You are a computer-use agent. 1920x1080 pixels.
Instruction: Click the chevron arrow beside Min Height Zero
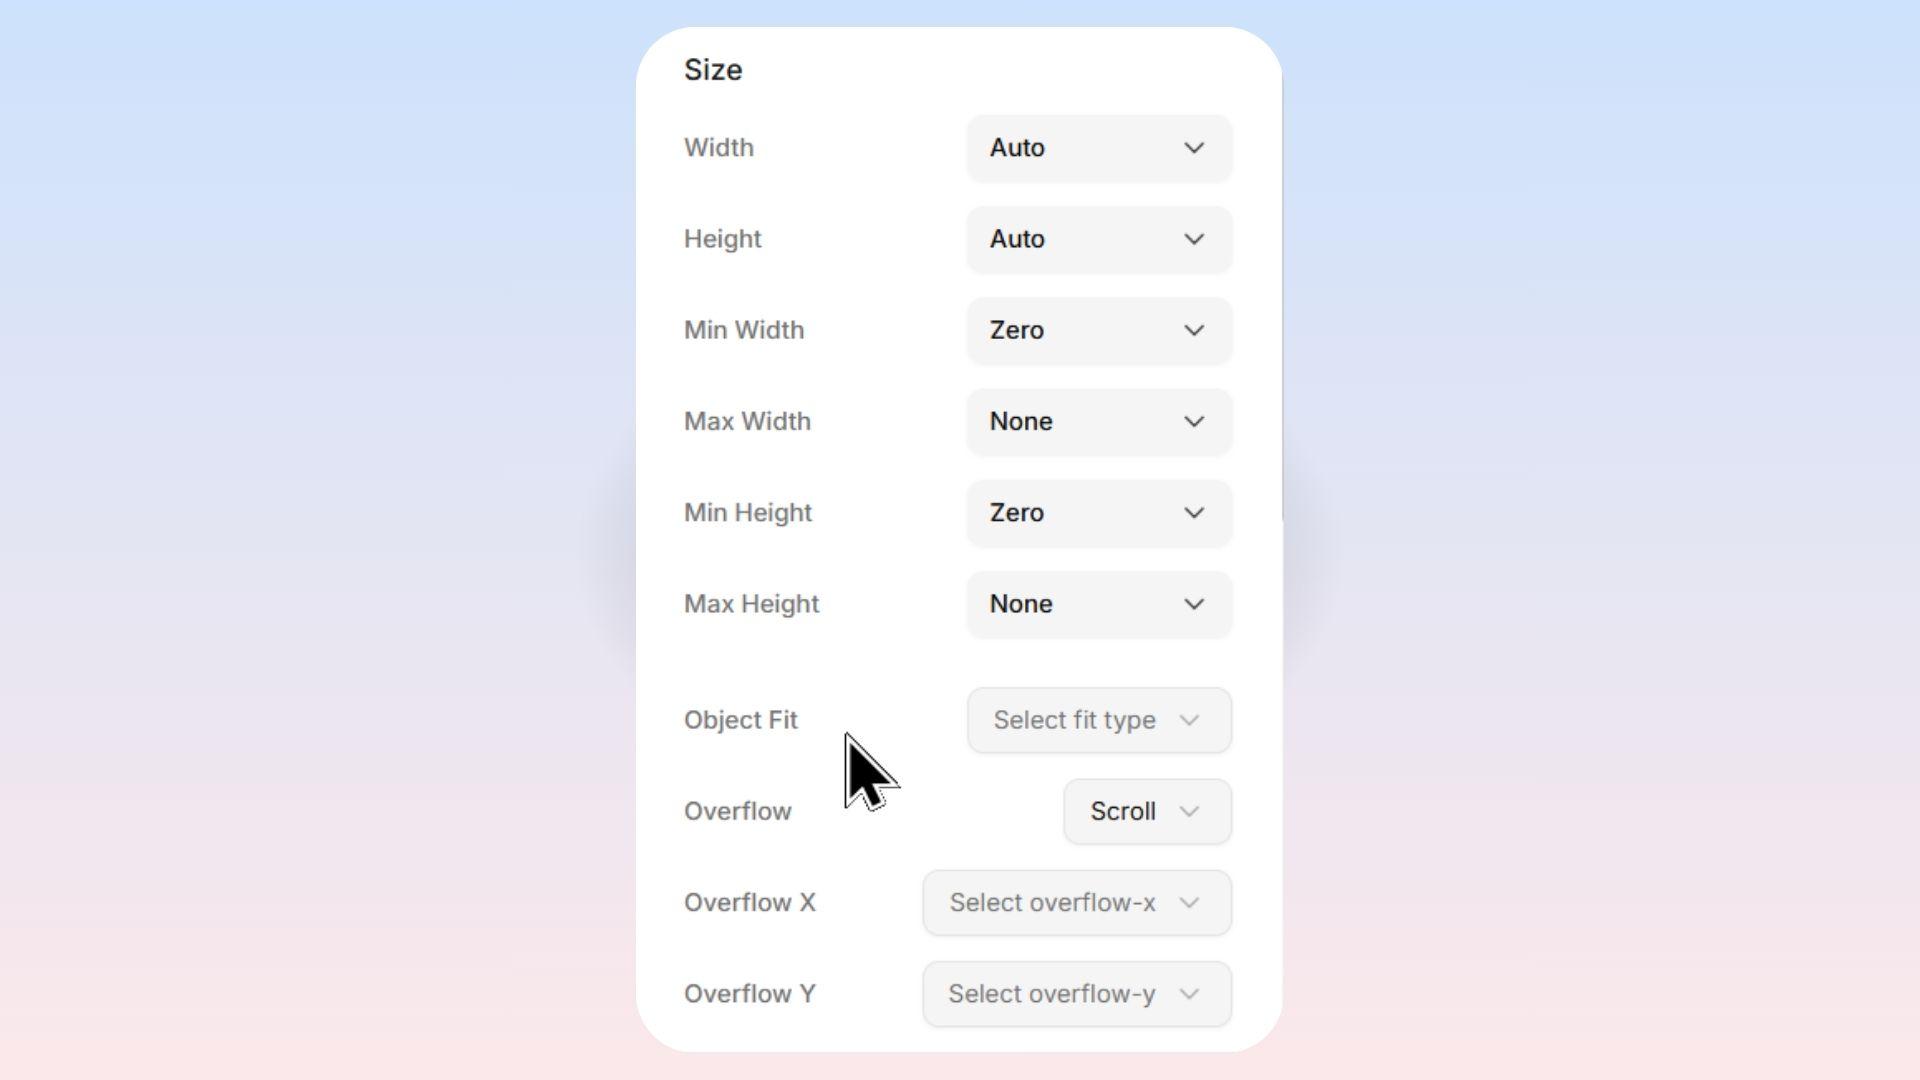[x=1194, y=513]
